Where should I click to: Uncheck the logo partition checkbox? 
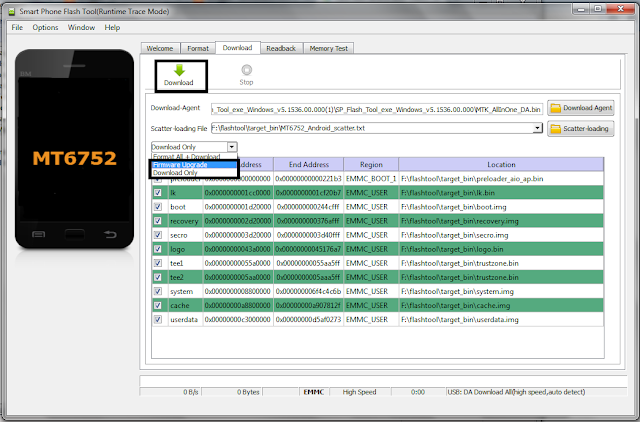click(x=158, y=249)
